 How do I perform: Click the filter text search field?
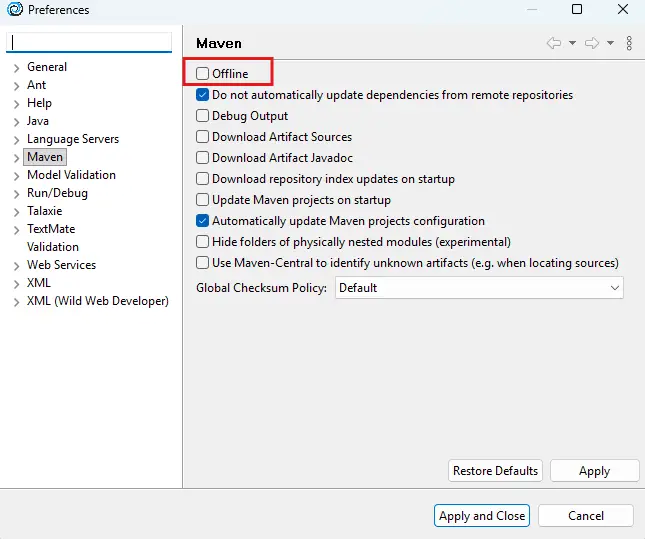90,42
